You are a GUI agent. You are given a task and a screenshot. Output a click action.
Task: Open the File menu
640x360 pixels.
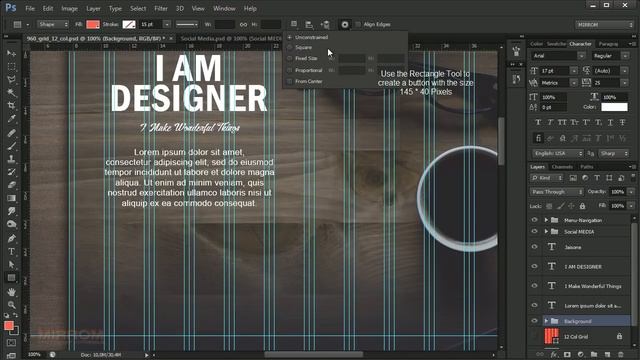tap(30, 8)
